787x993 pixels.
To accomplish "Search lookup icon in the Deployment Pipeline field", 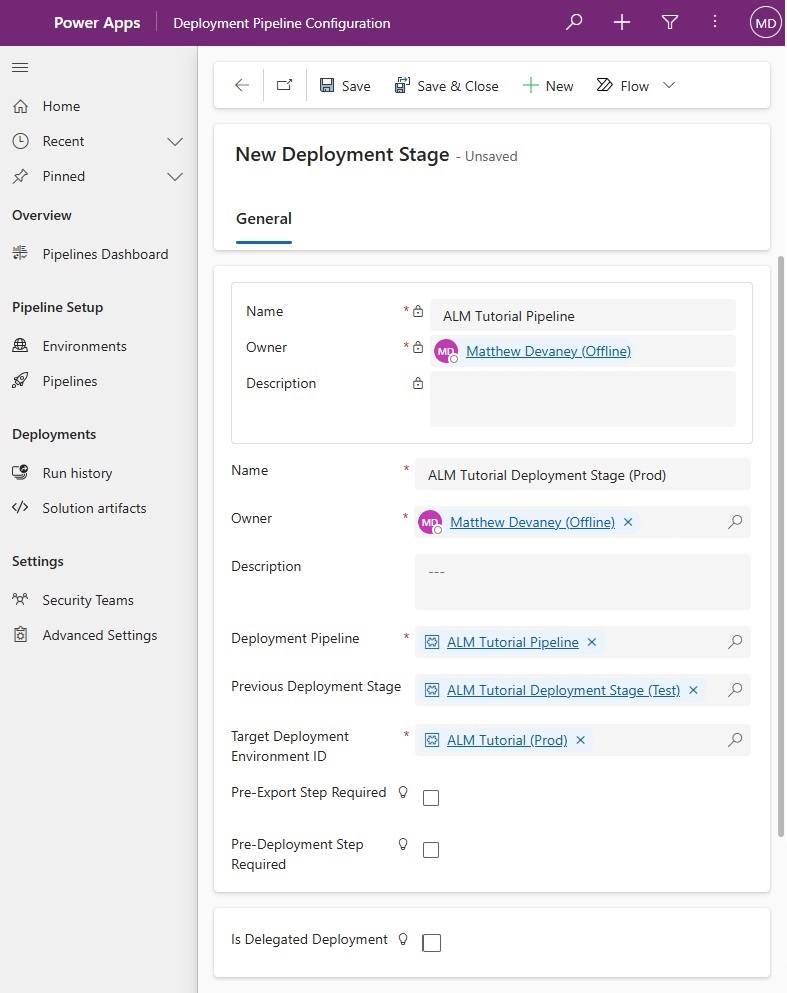I will click(734, 642).
